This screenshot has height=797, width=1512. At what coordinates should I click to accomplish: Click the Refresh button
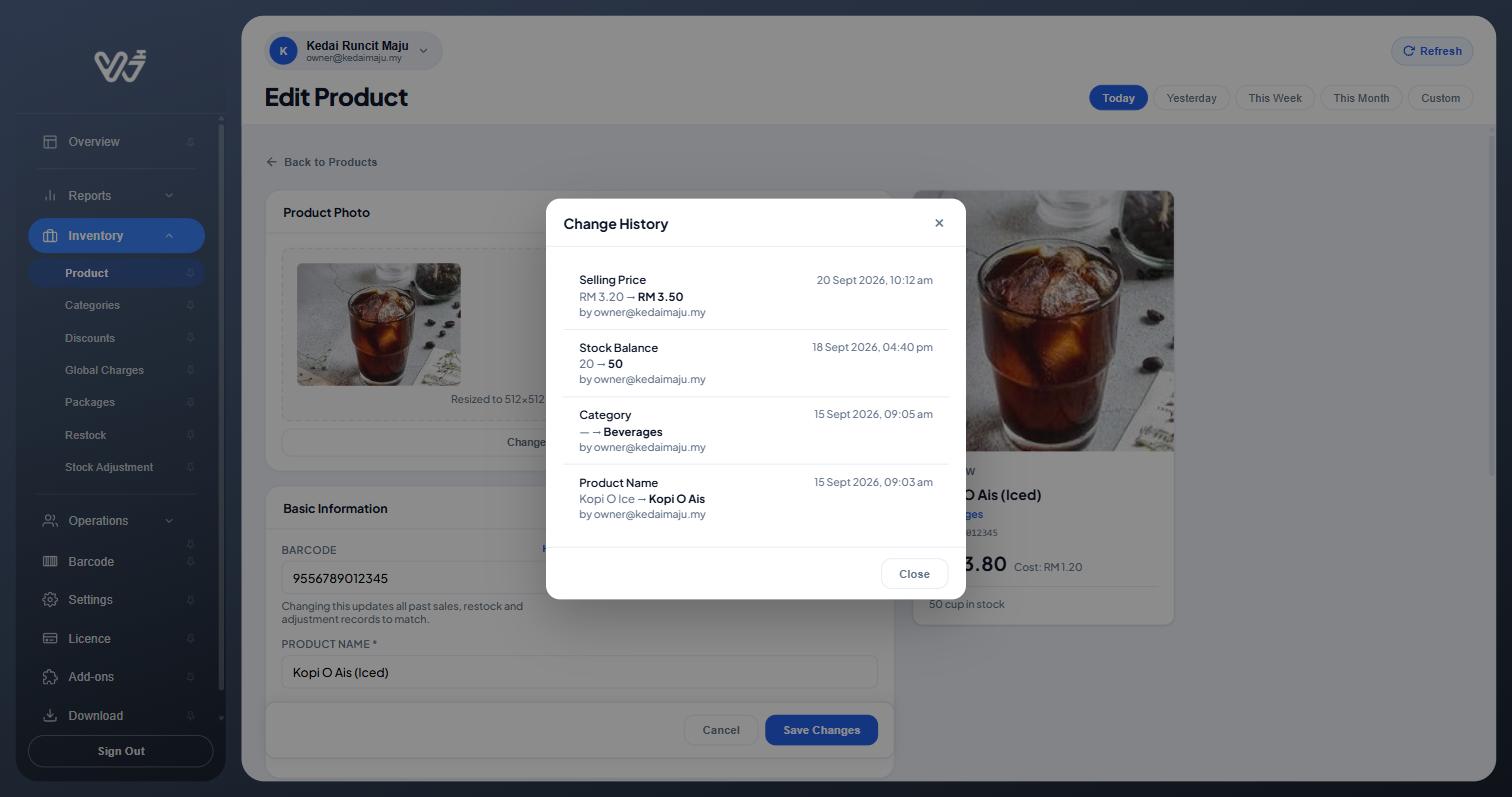[1432, 51]
